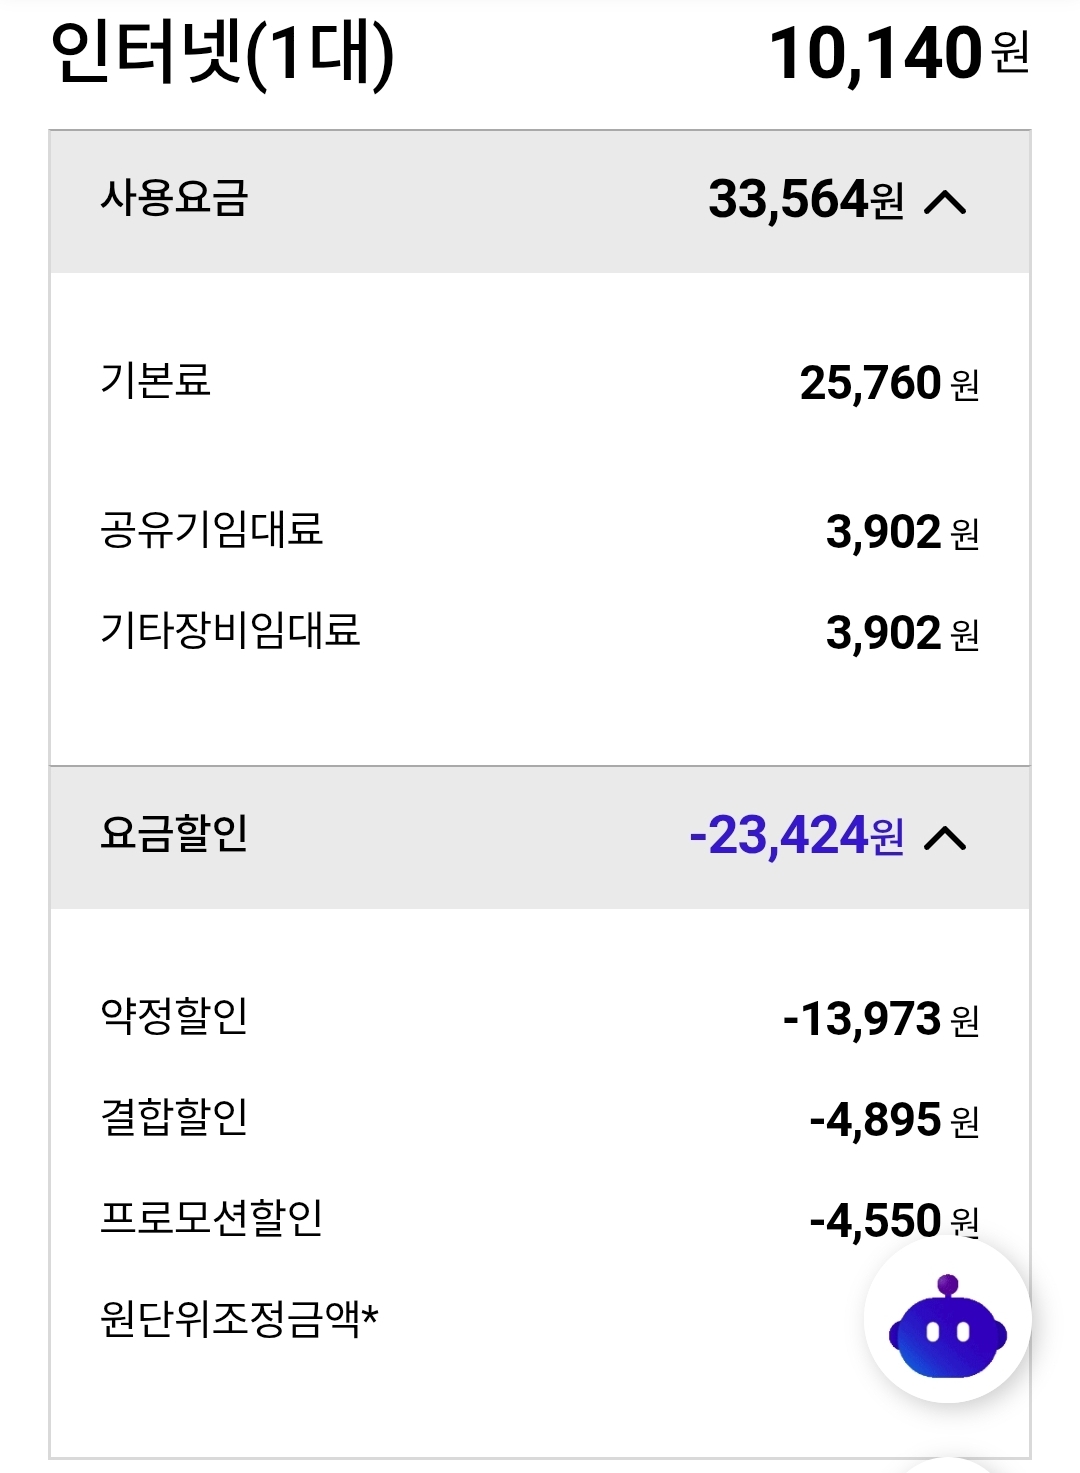Screen dimensions: 1080x1473
Task: Select the 약정할인 row label
Action: coord(175,1016)
